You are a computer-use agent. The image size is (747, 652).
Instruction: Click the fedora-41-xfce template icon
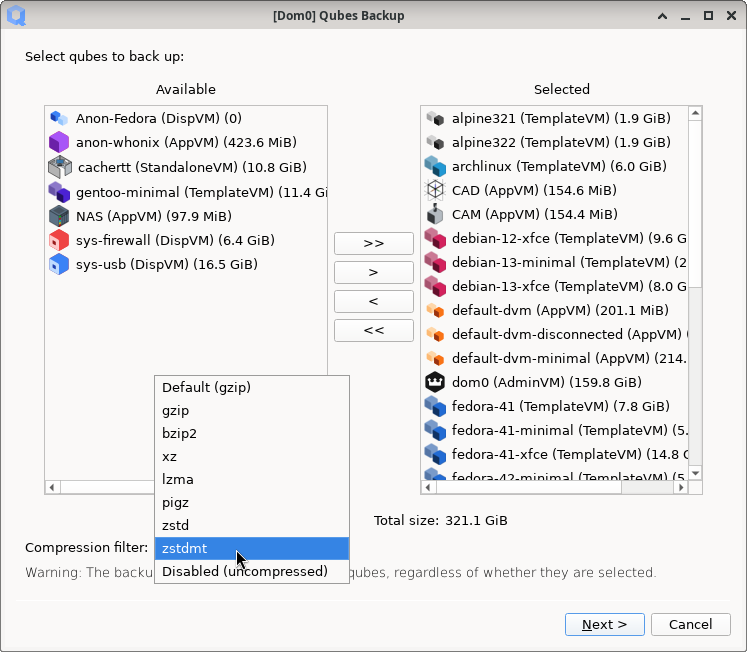[x=435, y=454]
